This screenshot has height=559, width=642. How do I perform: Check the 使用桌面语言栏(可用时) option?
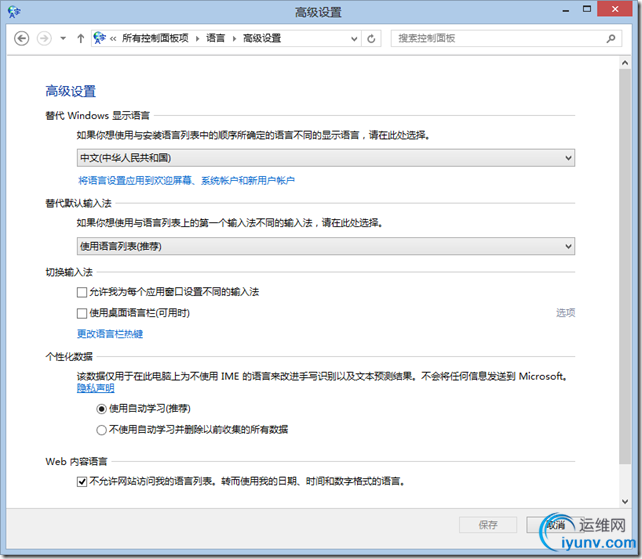(x=83, y=313)
